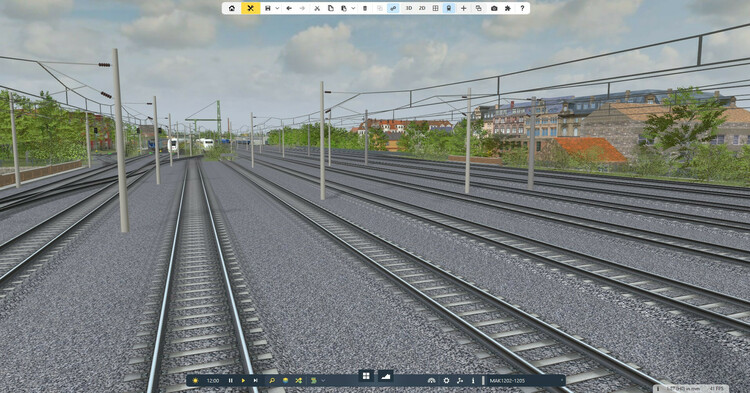This screenshot has height=393, width=750.
Task: Click the 12:00 time of day field
Action: (x=213, y=381)
